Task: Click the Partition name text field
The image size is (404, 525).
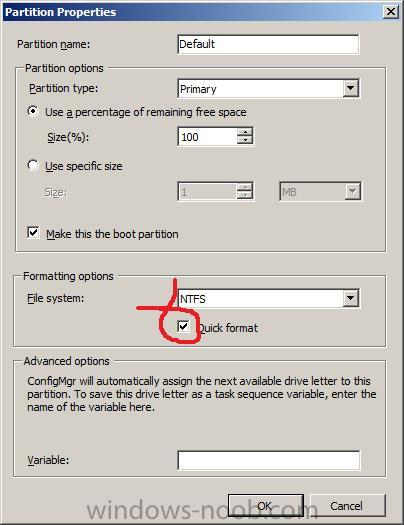Action: coord(268,44)
